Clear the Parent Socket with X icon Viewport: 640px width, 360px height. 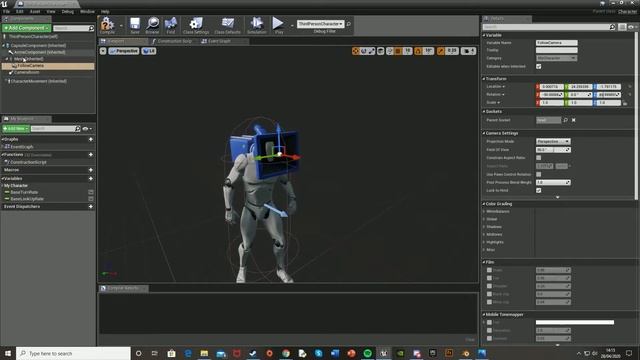tap(573, 120)
